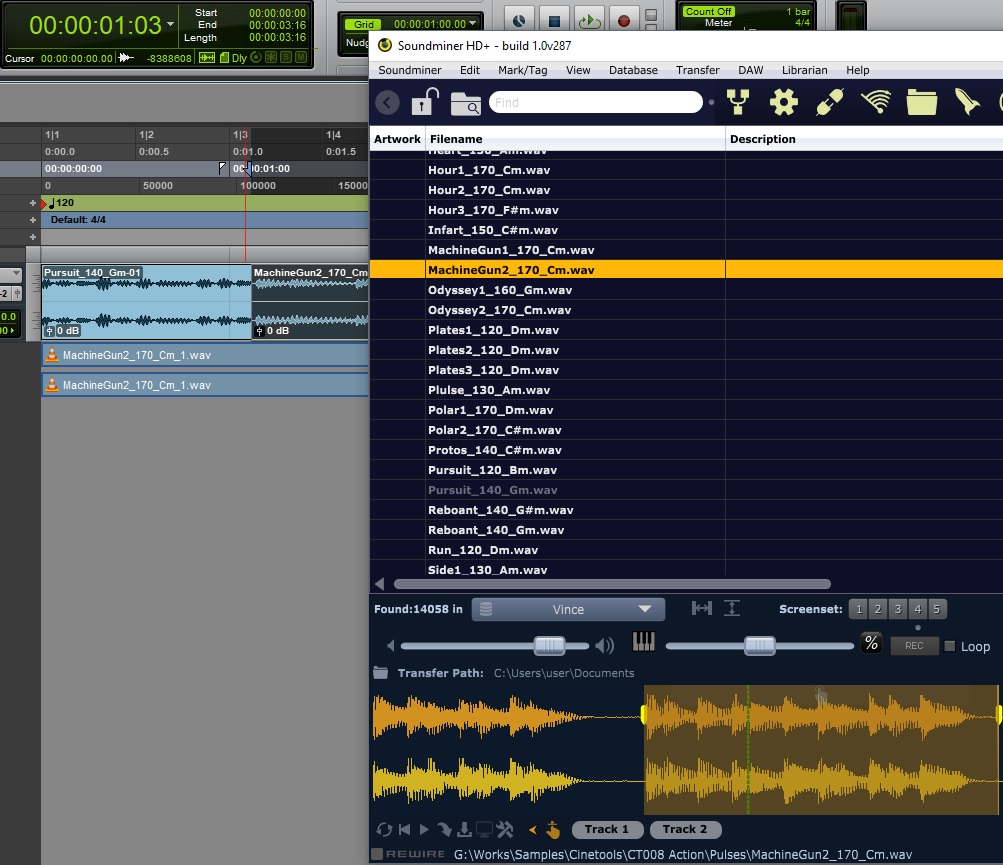The height and width of the screenshot is (865, 1003).
Task: Expand the meter ruler plus button
Action: click(x=33, y=219)
